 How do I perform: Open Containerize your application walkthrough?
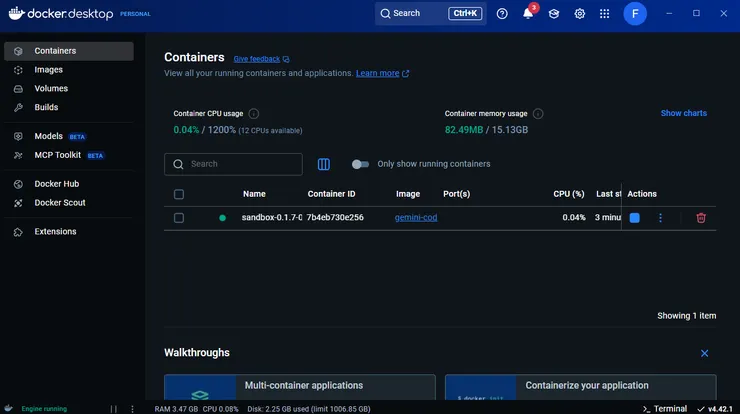[580, 387]
